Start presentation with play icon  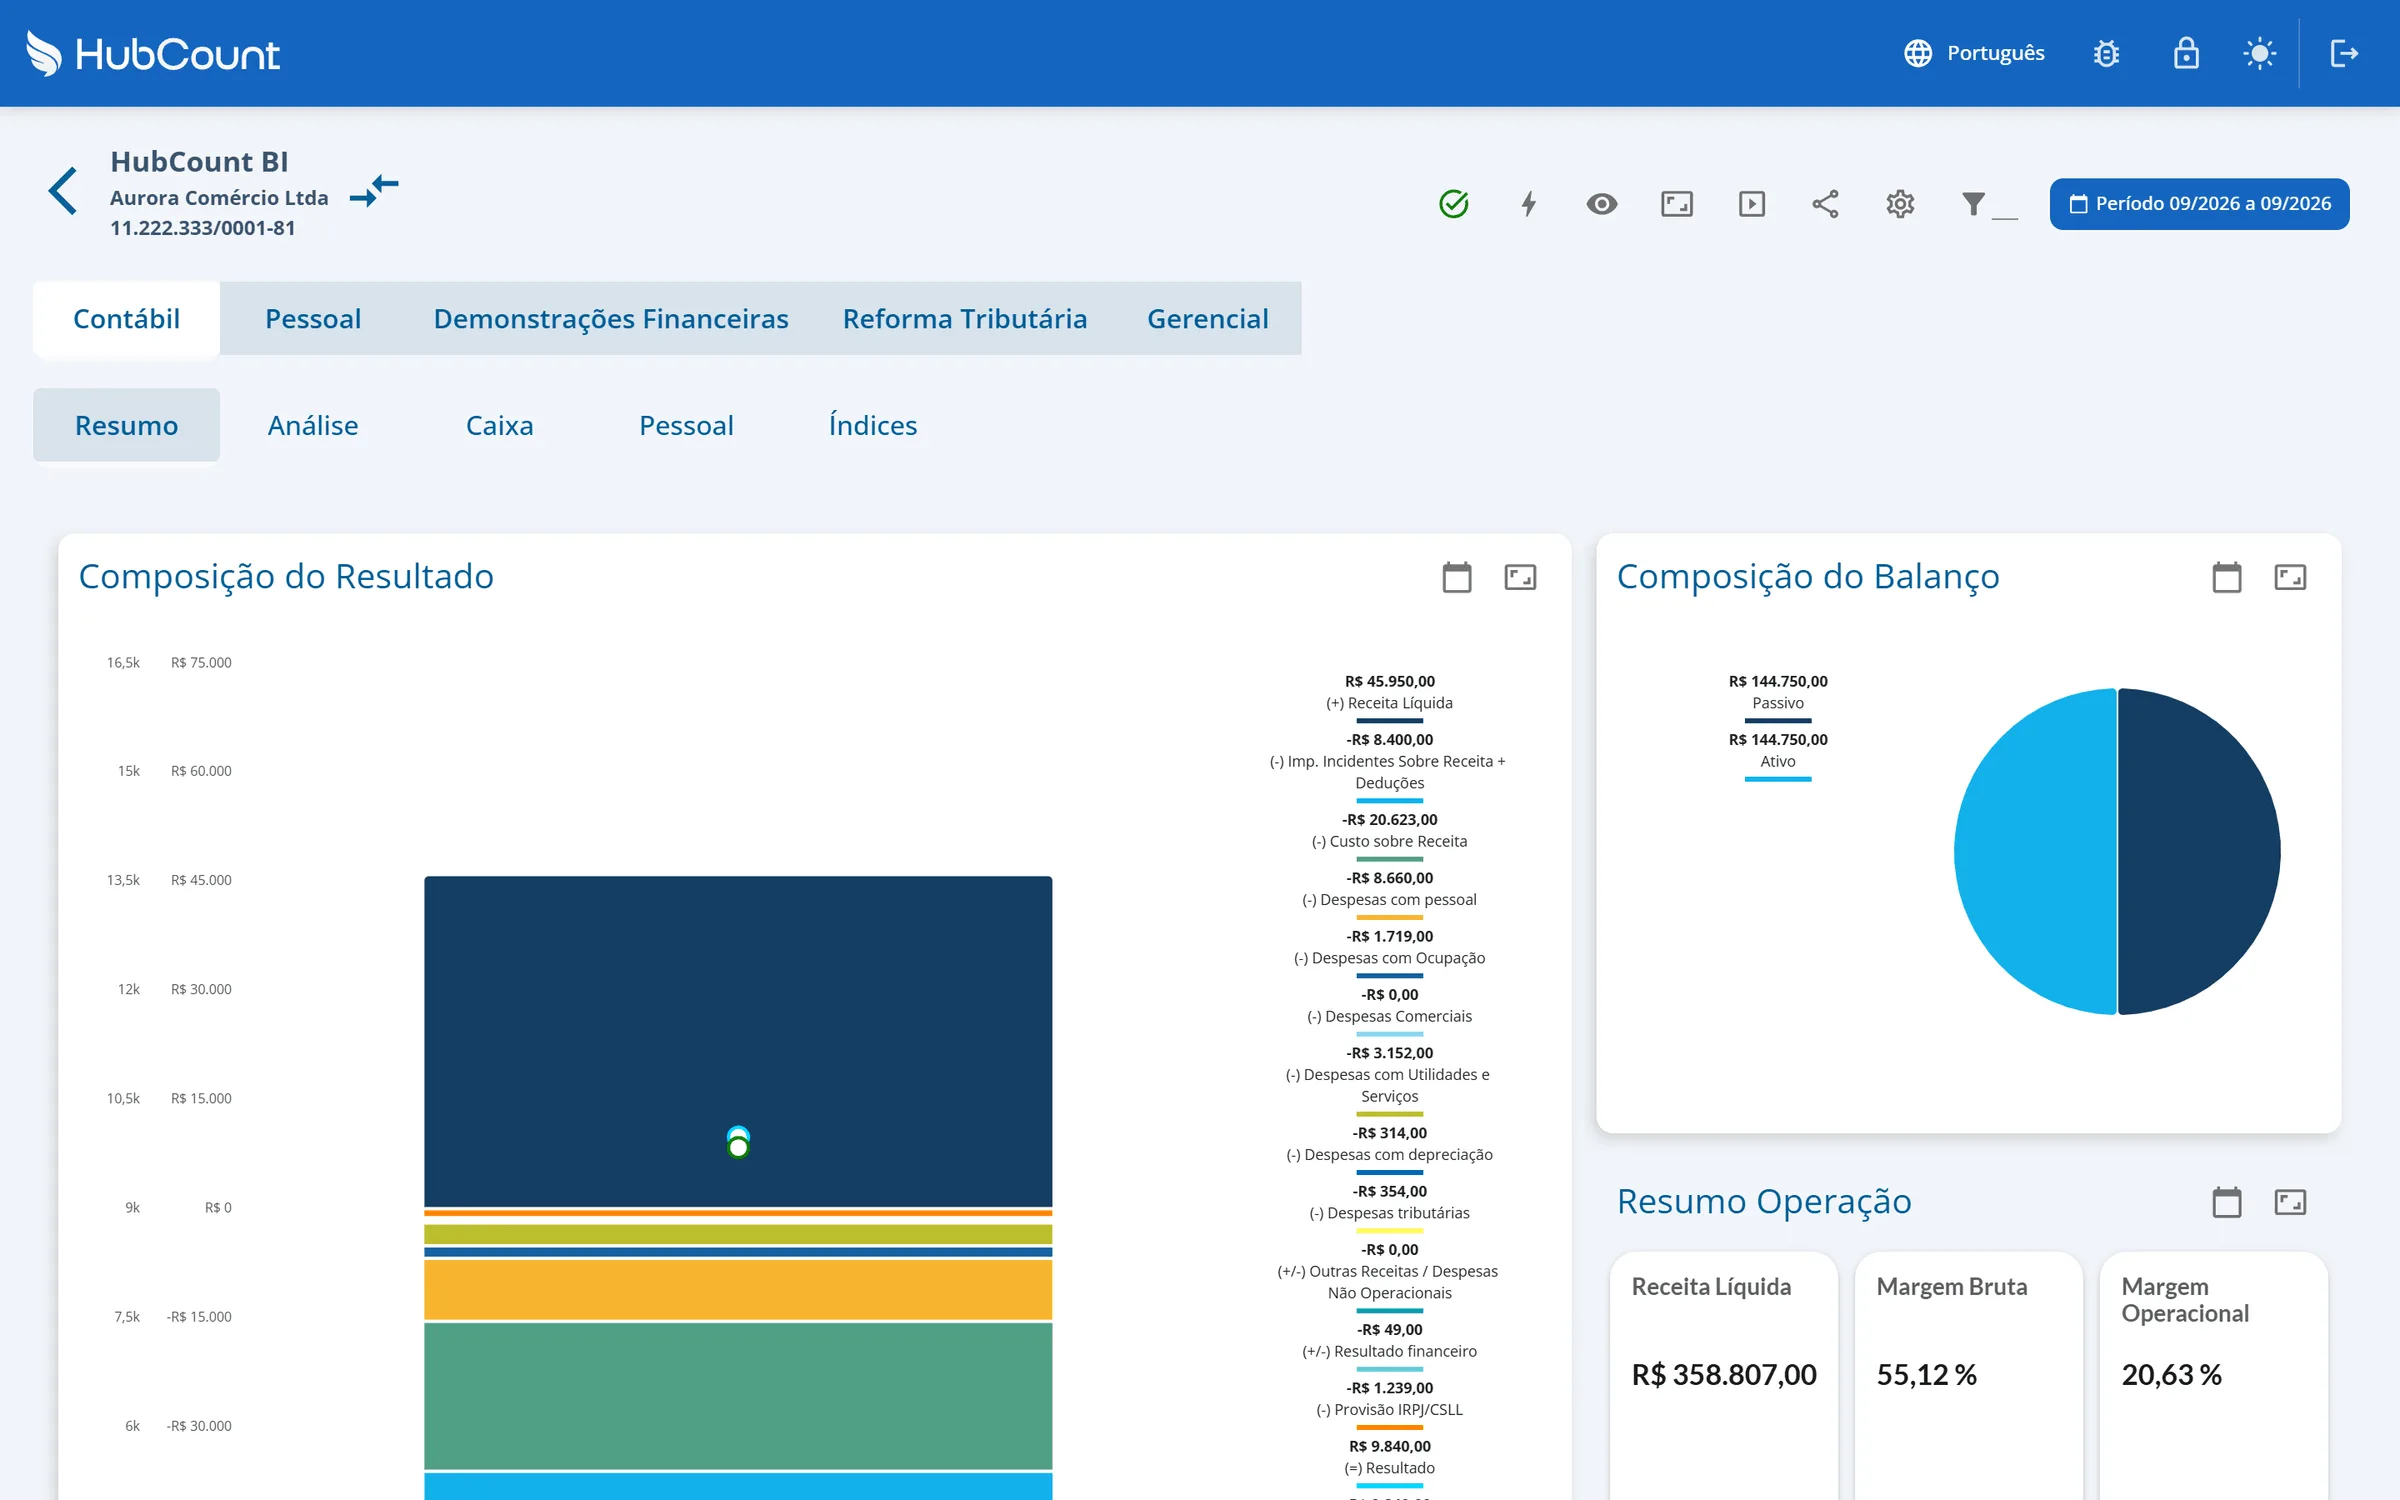tap(1752, 204)
